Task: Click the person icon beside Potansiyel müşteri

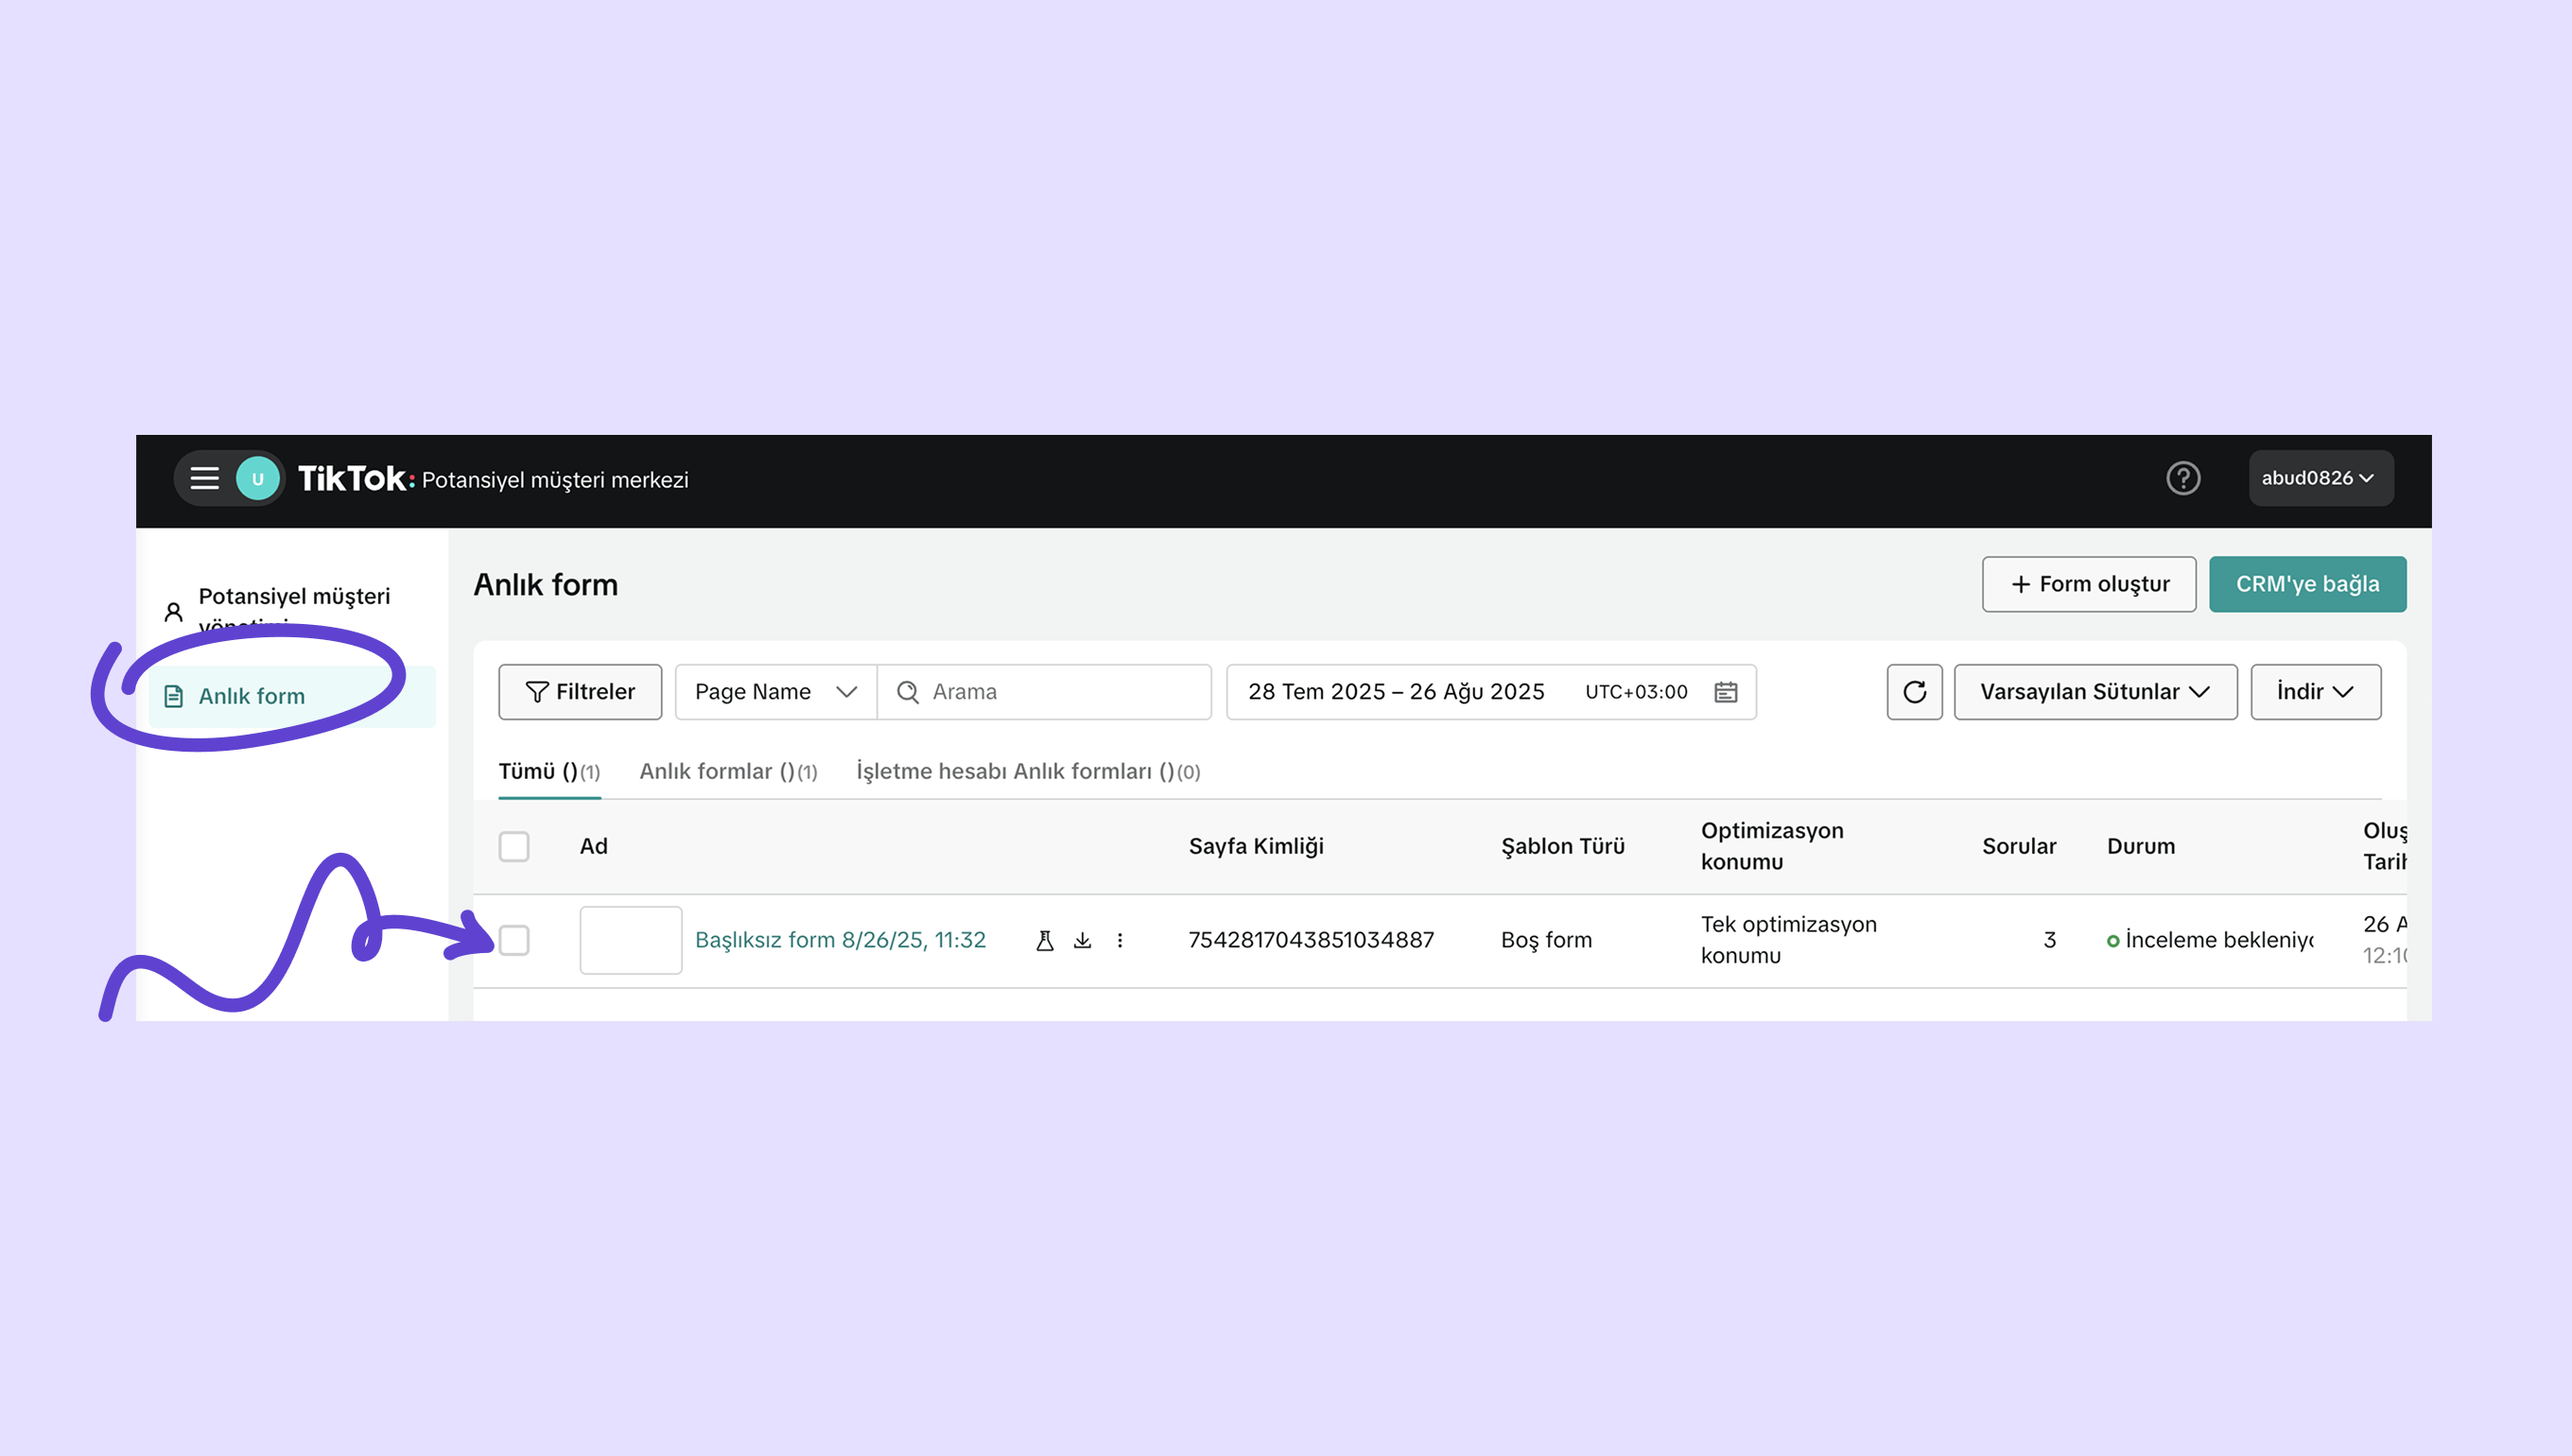Action: coord(173,612)
